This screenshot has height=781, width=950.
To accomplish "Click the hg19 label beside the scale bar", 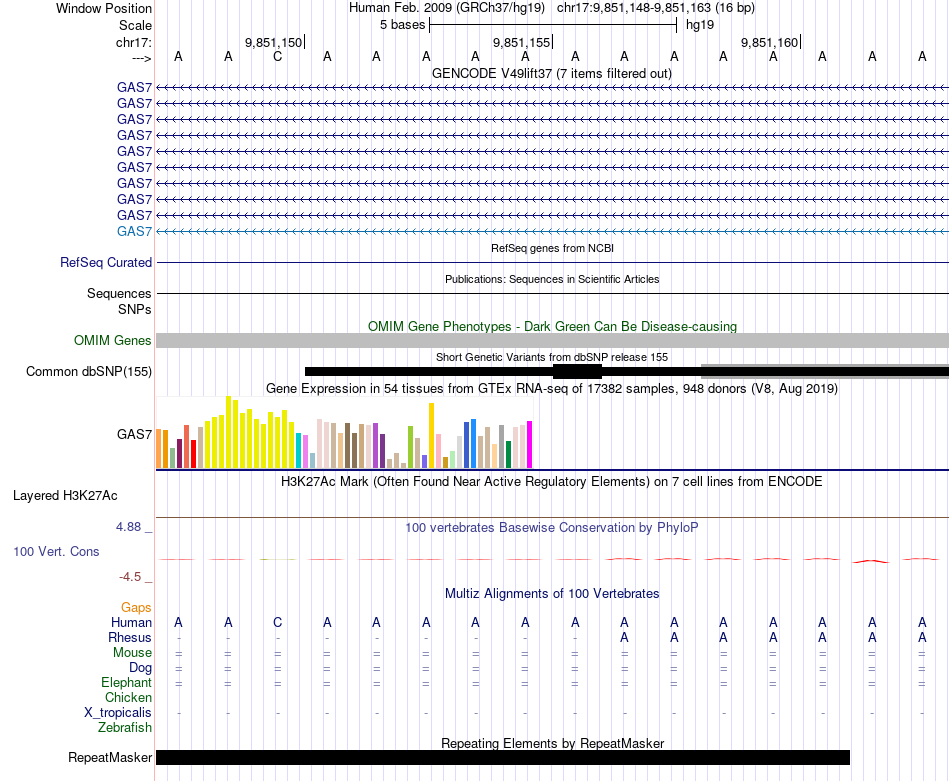I will (700, 25).
